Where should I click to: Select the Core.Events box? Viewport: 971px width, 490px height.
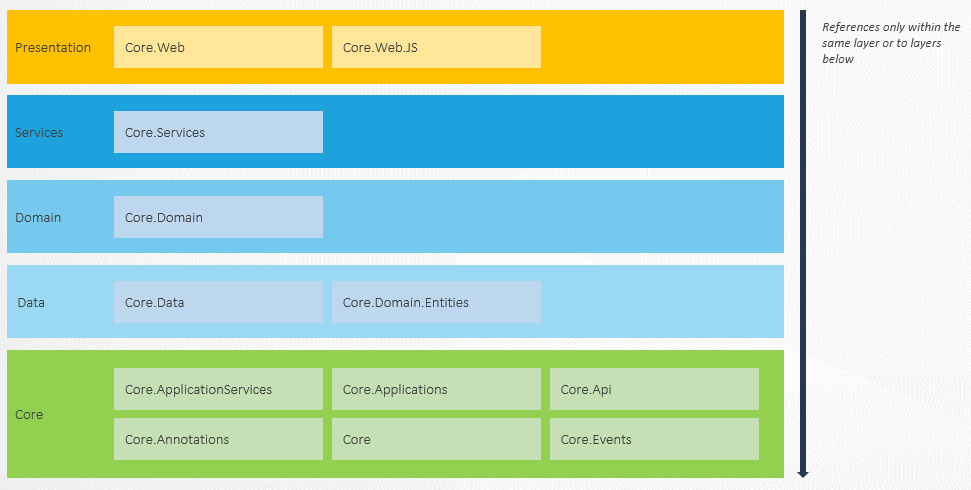(654, 439)
